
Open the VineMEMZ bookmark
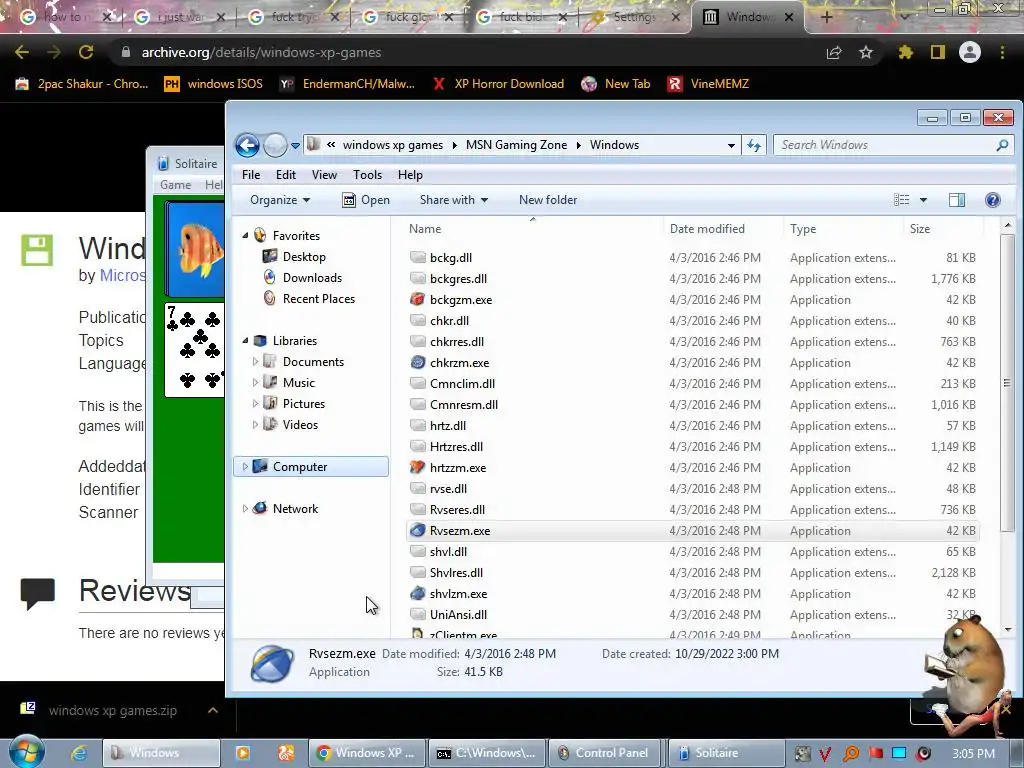click(x=708, y=84)
